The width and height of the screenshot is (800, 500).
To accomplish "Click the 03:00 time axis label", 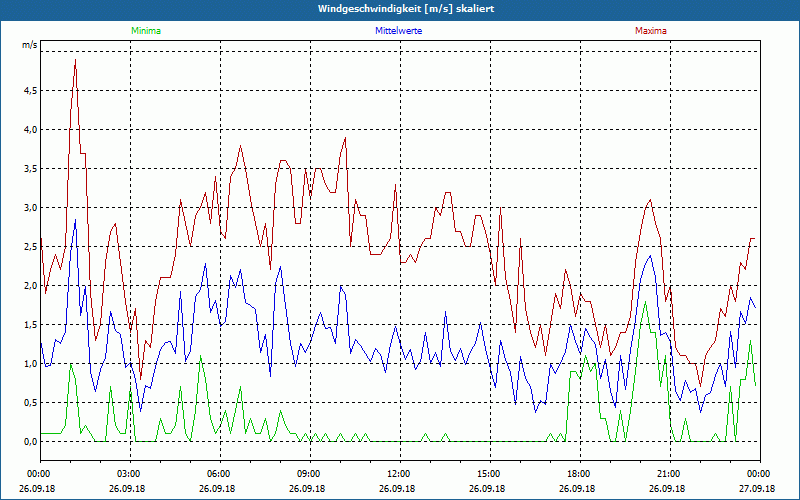I will click(127, 474).
